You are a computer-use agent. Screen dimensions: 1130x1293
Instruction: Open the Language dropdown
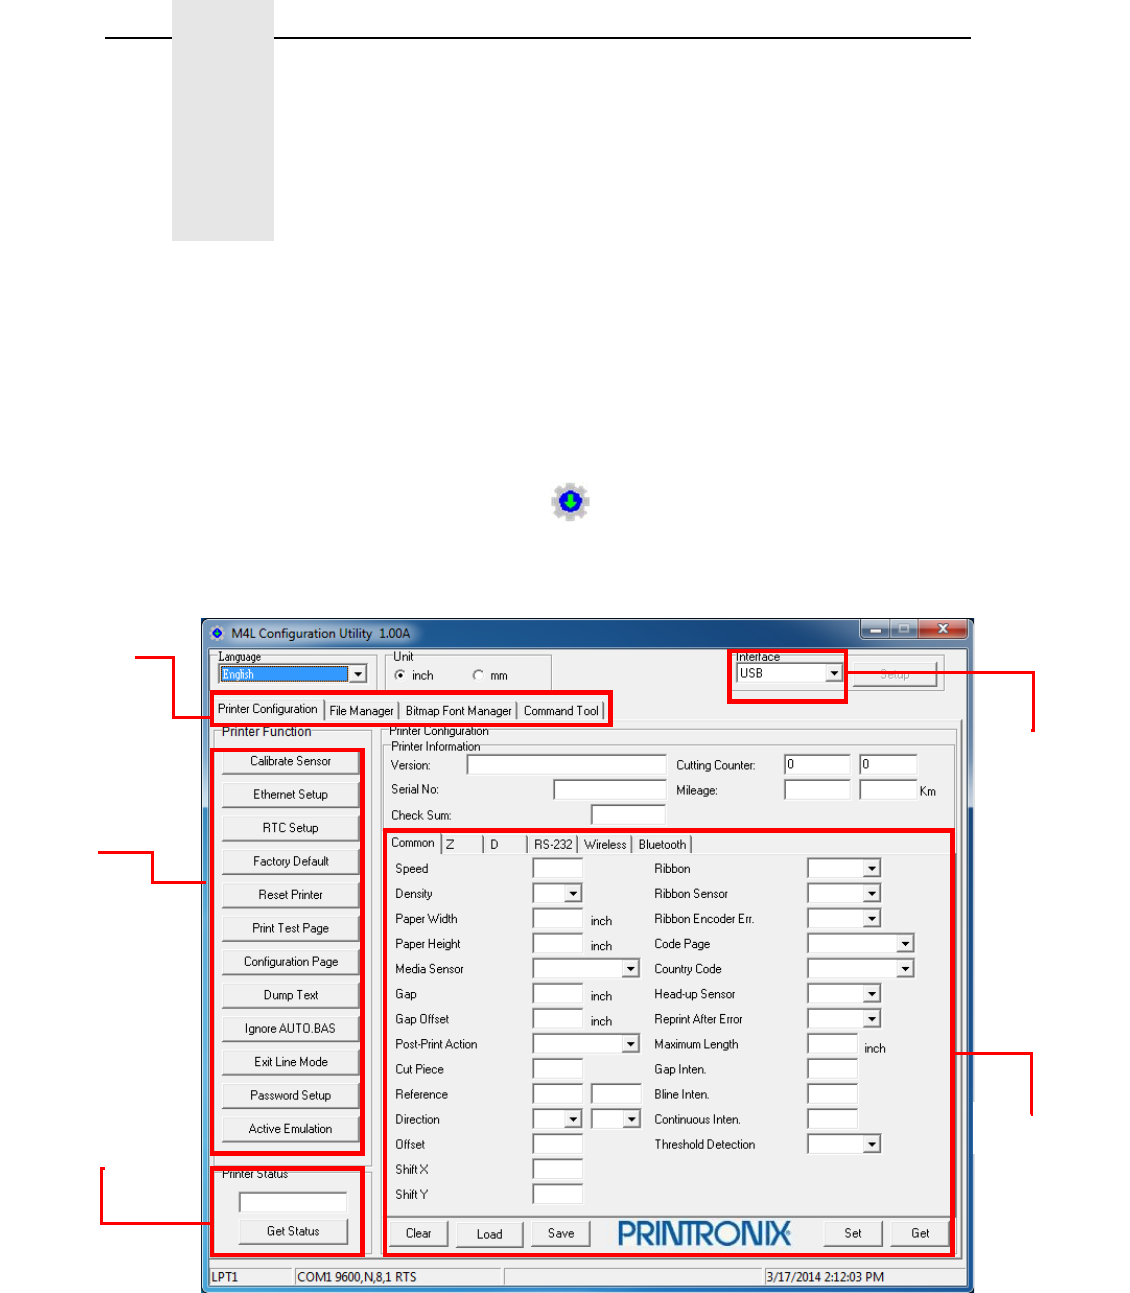tap(358, 675)
